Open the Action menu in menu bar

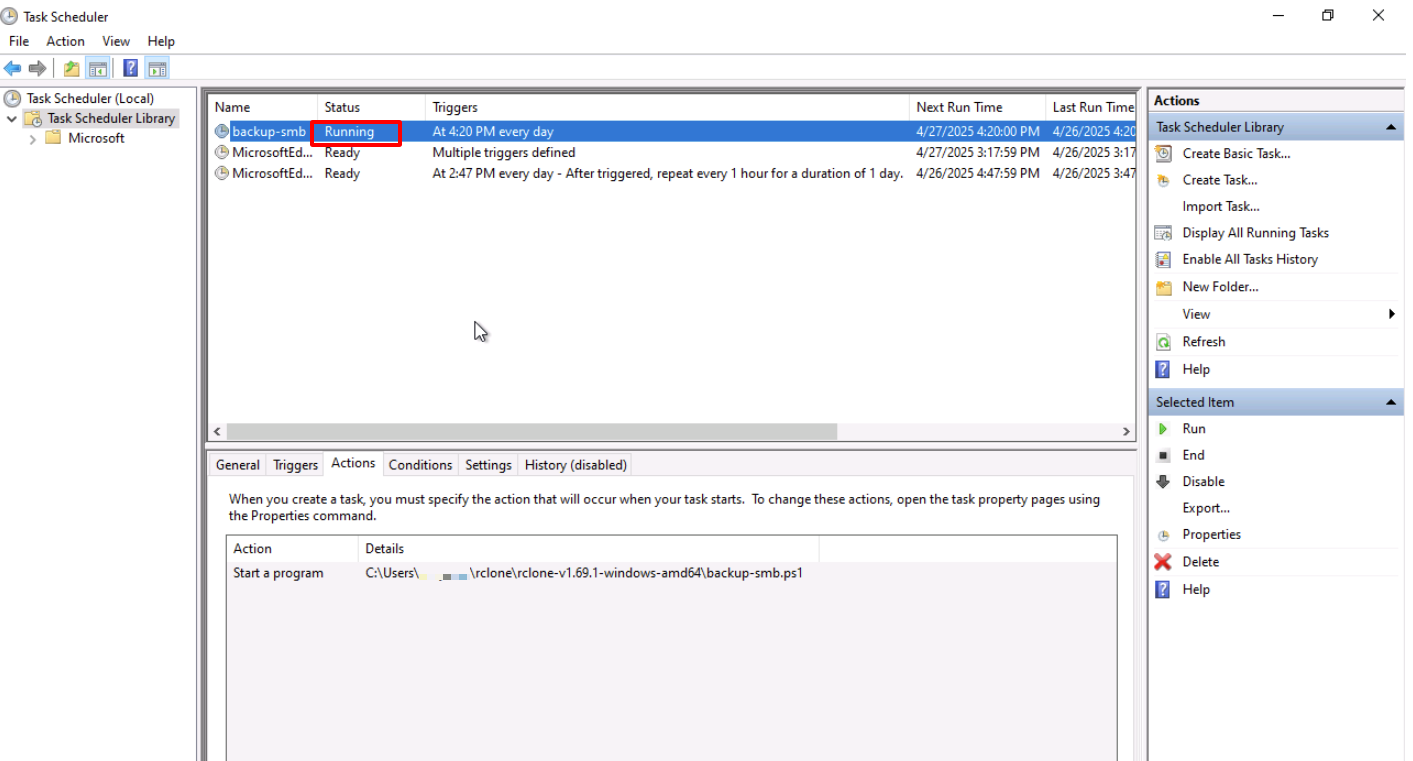pyautogui.click(x=65, y=41)
